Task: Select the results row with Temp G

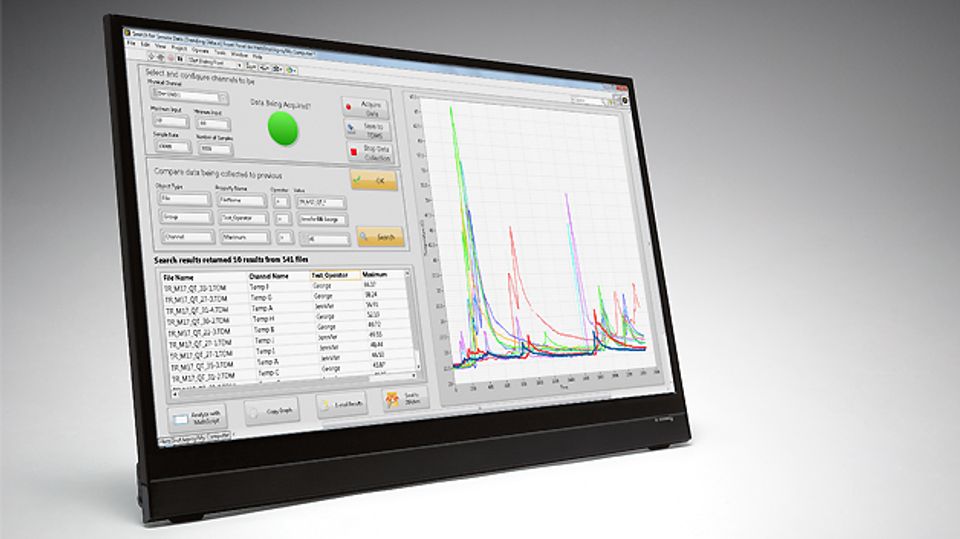Action: point(286,298)
